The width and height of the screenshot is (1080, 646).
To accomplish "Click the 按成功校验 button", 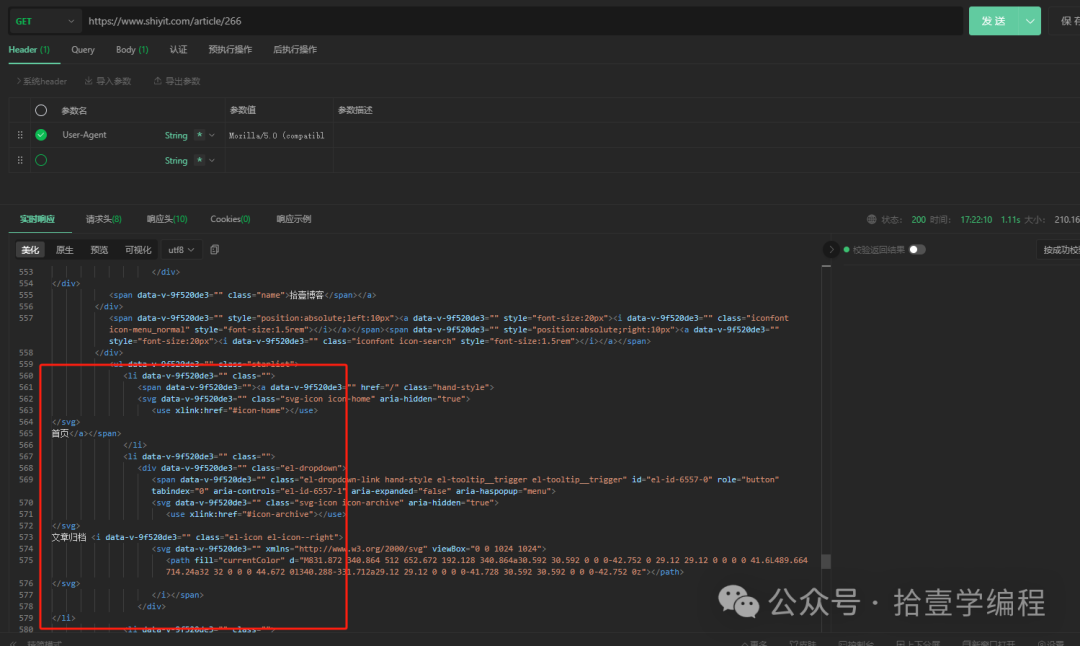I will tap(1060, 249).
